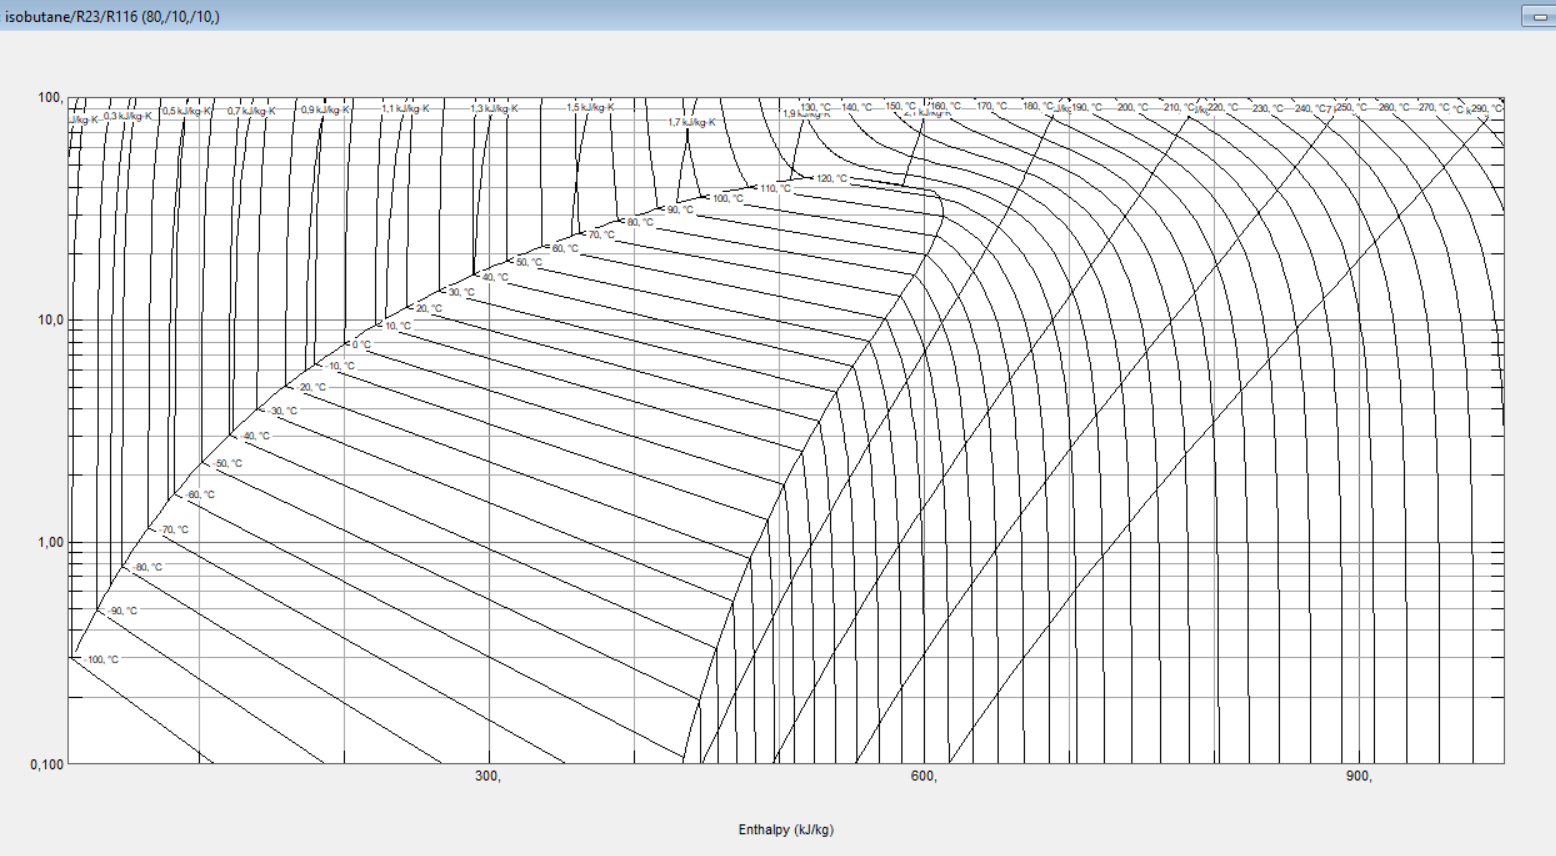Click the 0,5 kJ/kg-K entropy label

[187, 111]
